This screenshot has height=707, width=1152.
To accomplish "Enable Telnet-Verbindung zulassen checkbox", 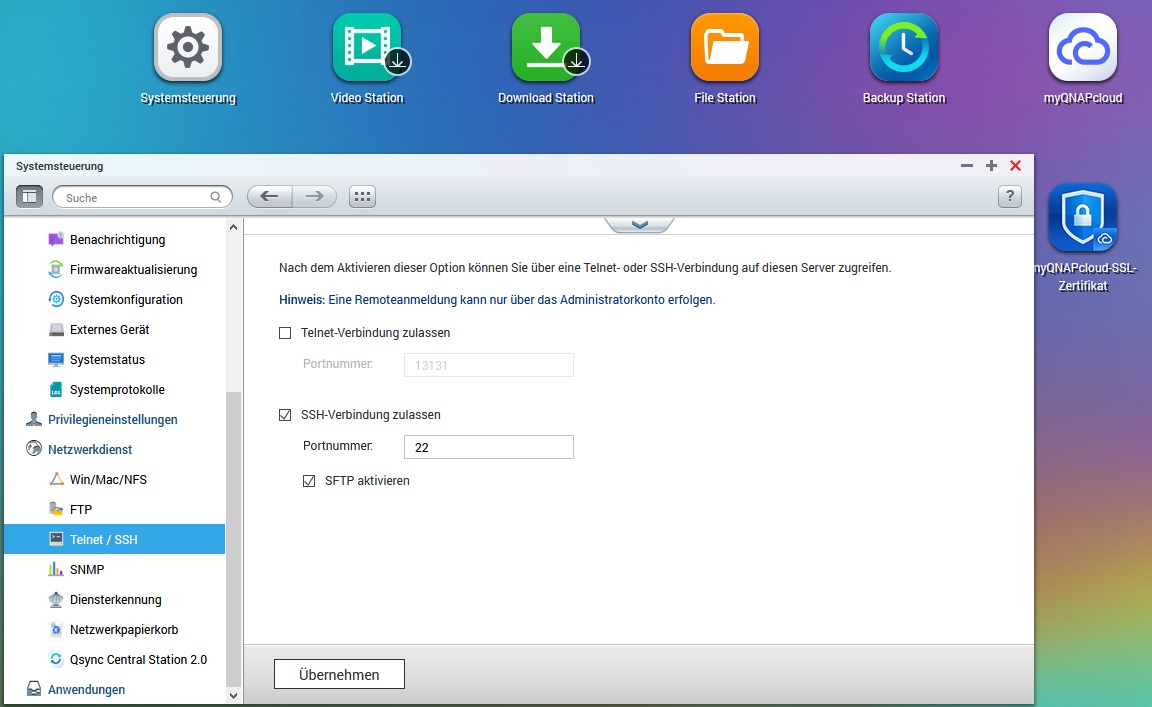I will 285,333.
